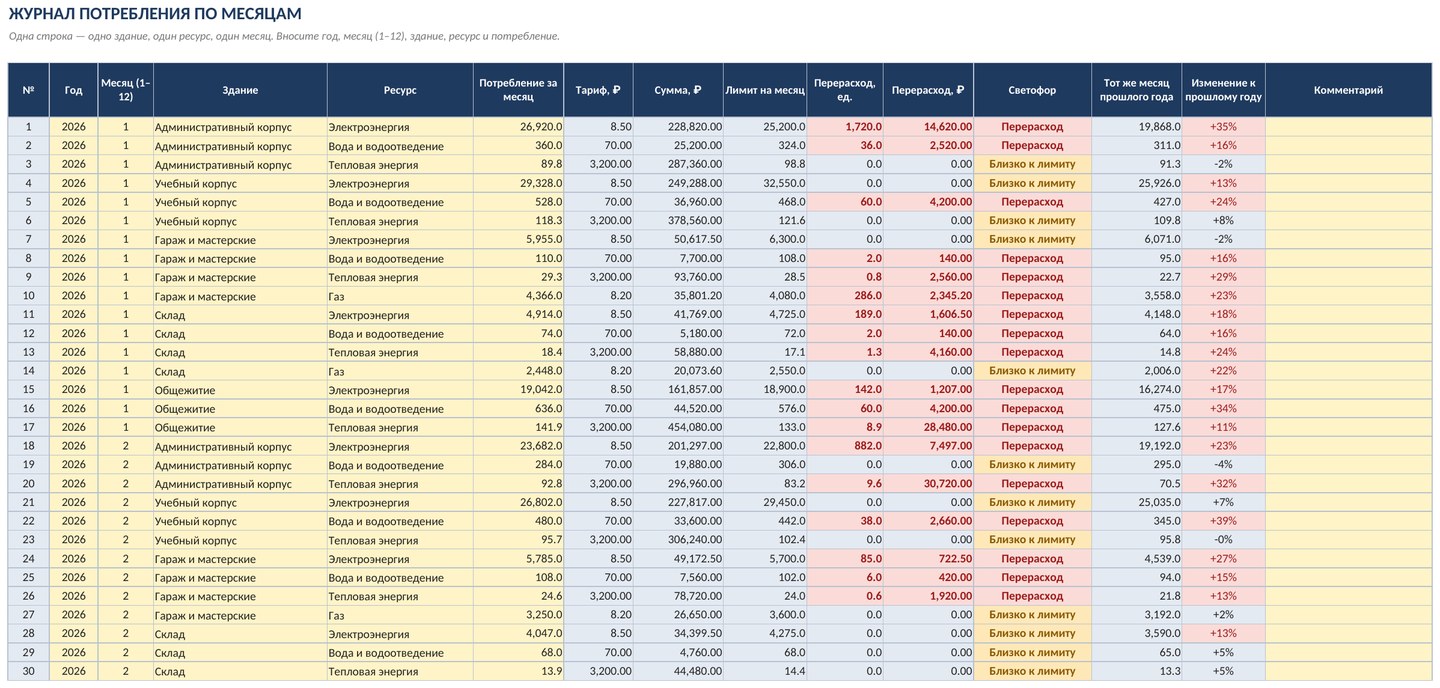Click the «Ресурс» column header

click(400, 90)
